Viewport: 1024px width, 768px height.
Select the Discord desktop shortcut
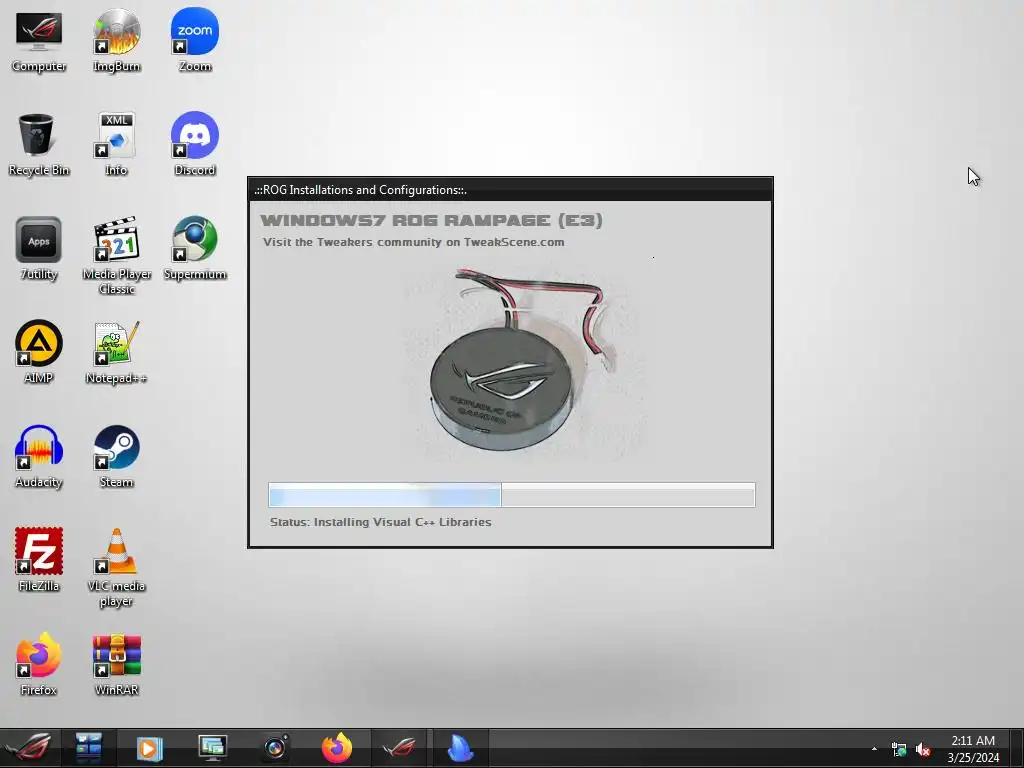195,144
